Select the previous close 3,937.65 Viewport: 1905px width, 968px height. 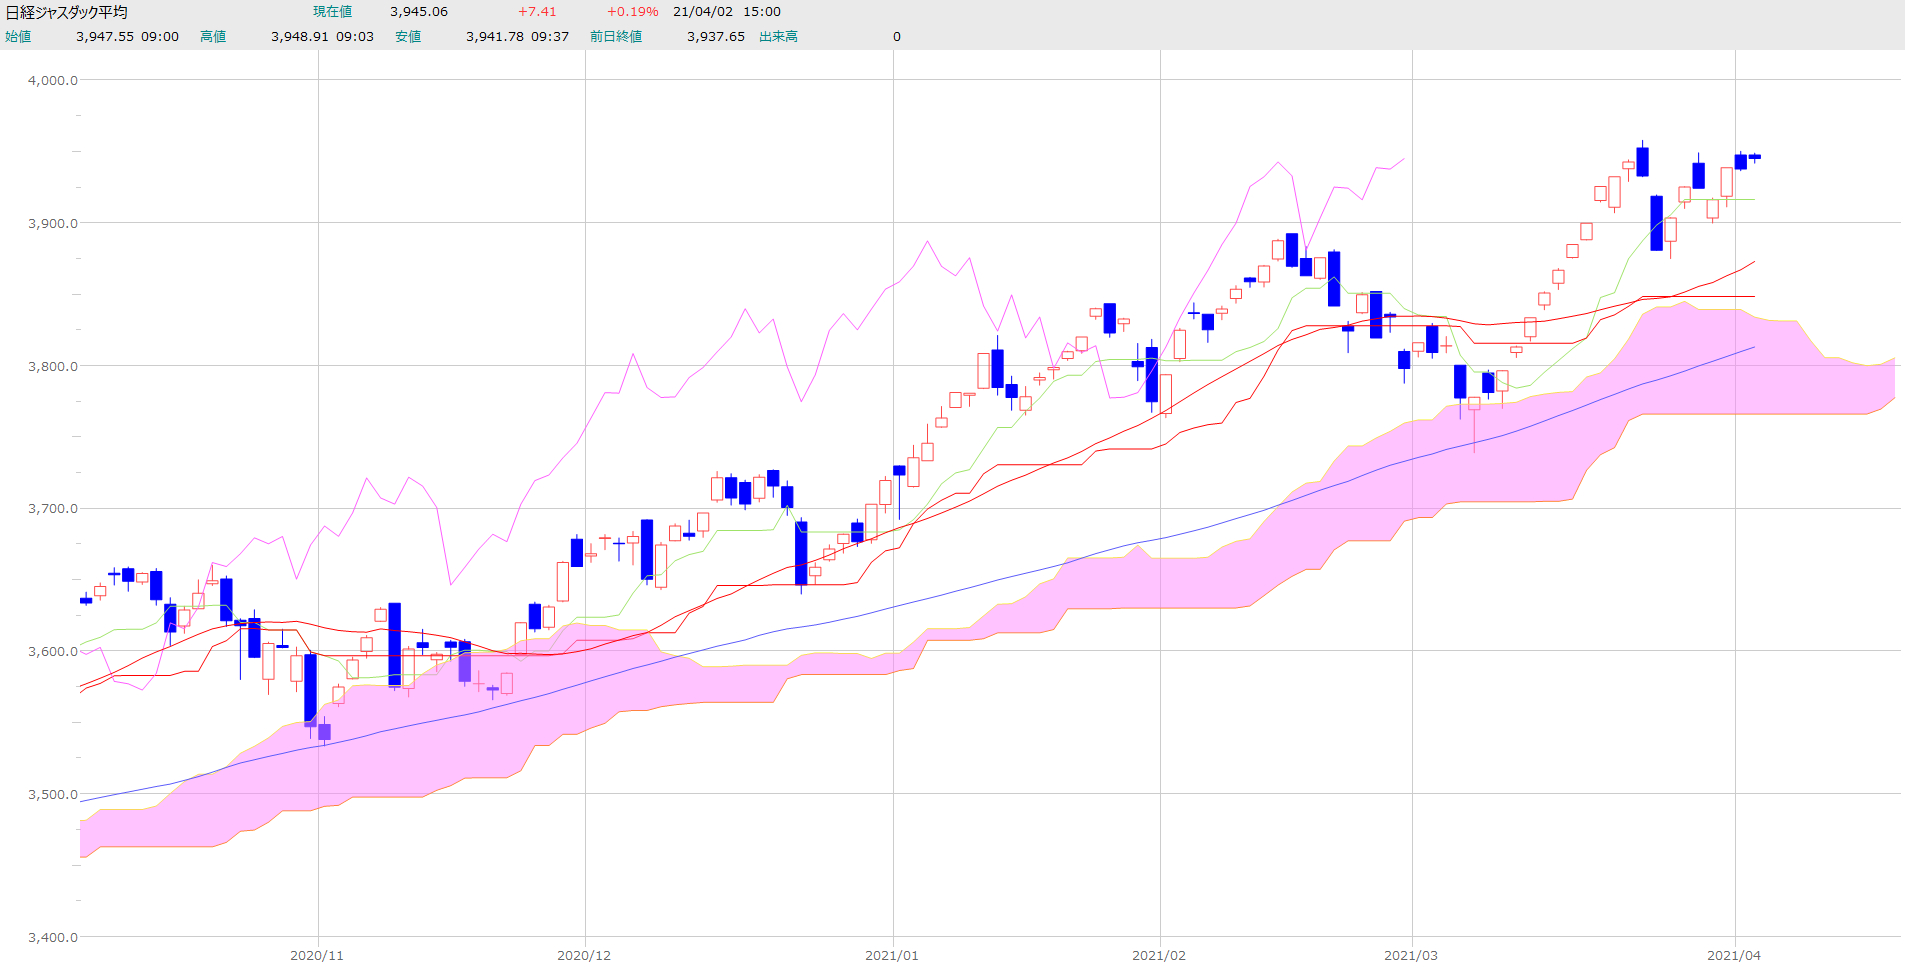coord(716,37)
